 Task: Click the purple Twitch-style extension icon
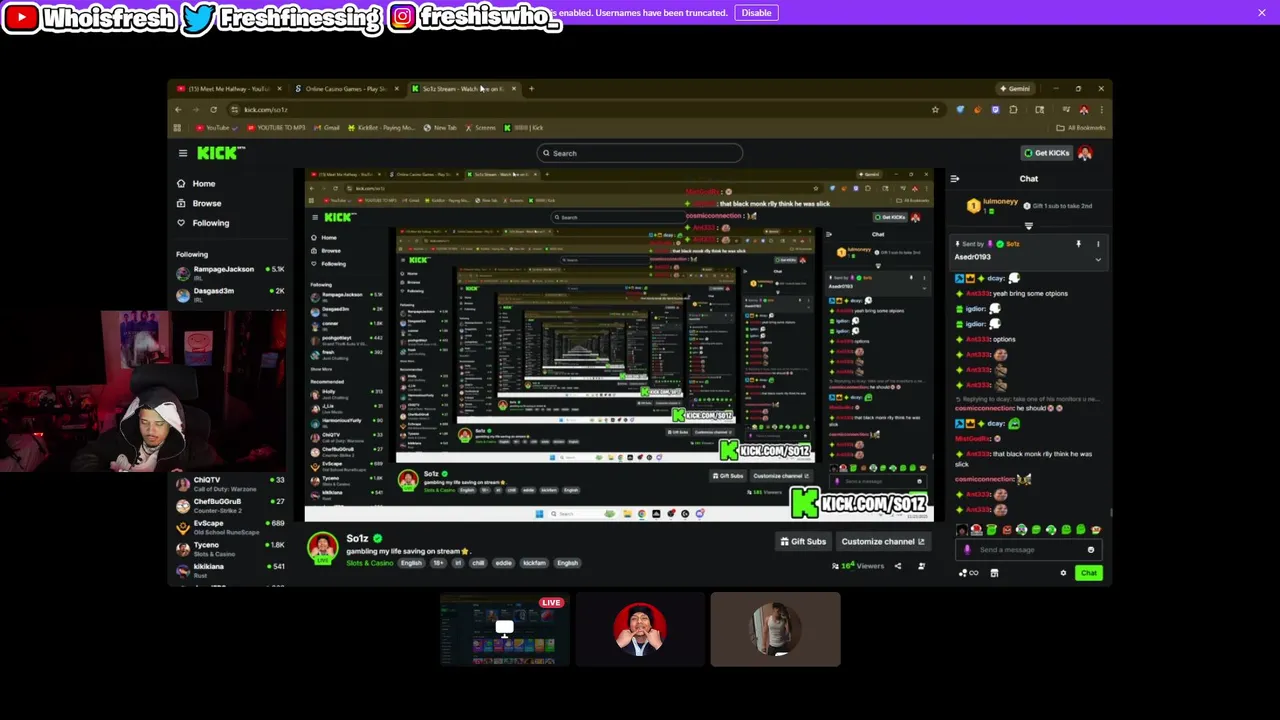pyautogui.click(x=995, y=109)
